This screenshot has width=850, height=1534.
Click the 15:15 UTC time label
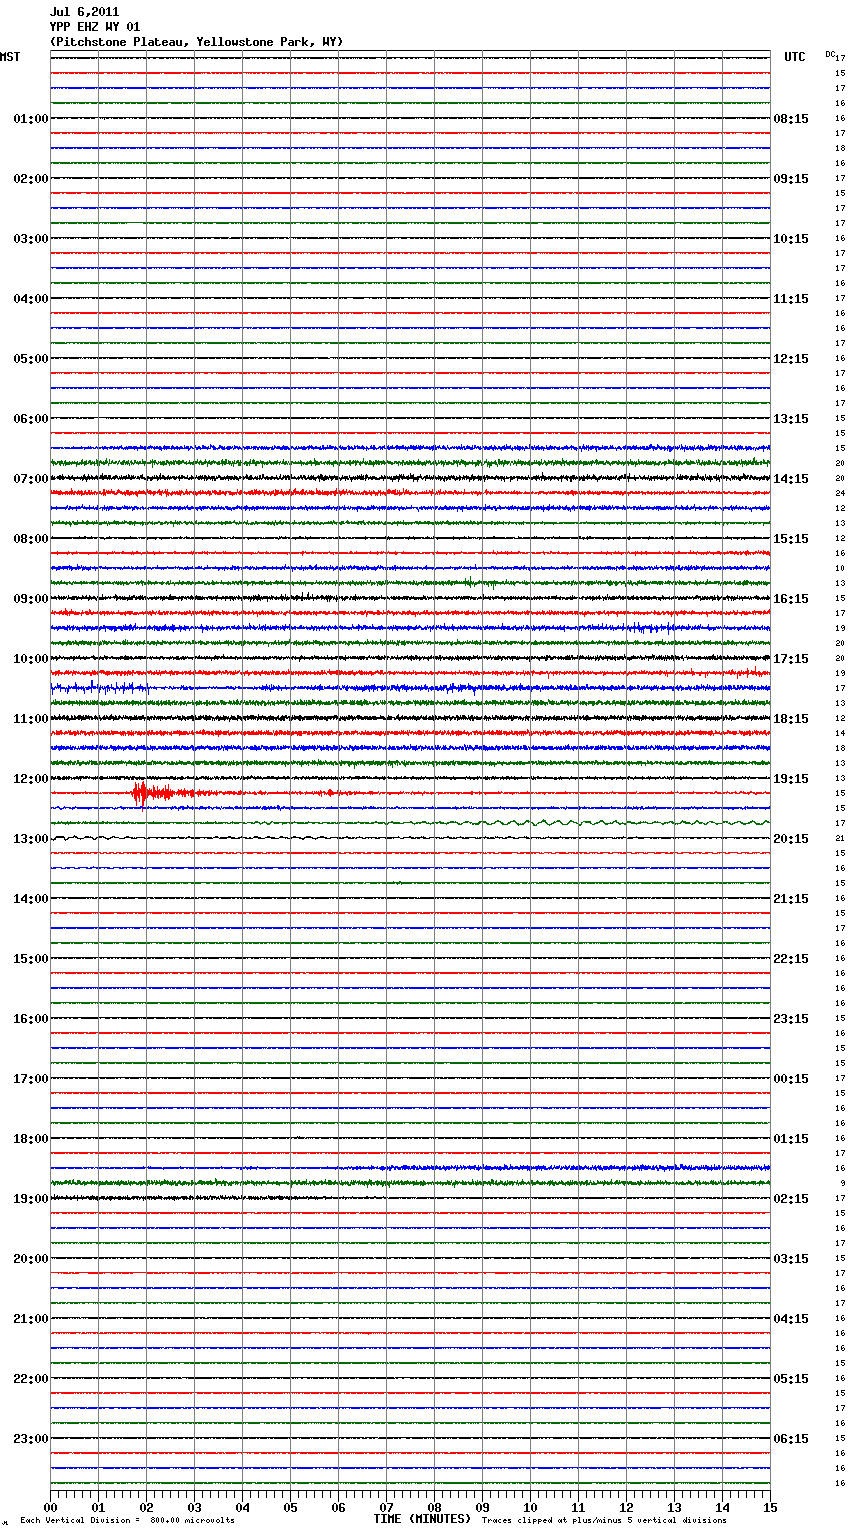pos(791,539)
